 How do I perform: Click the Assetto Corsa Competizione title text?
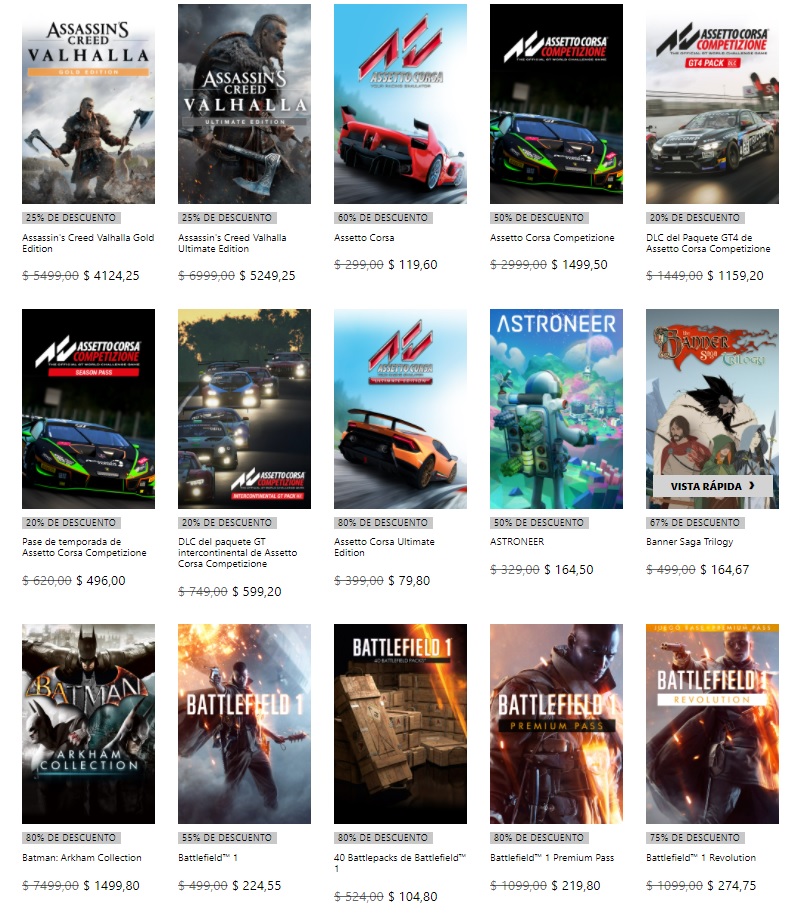point(552,238)
